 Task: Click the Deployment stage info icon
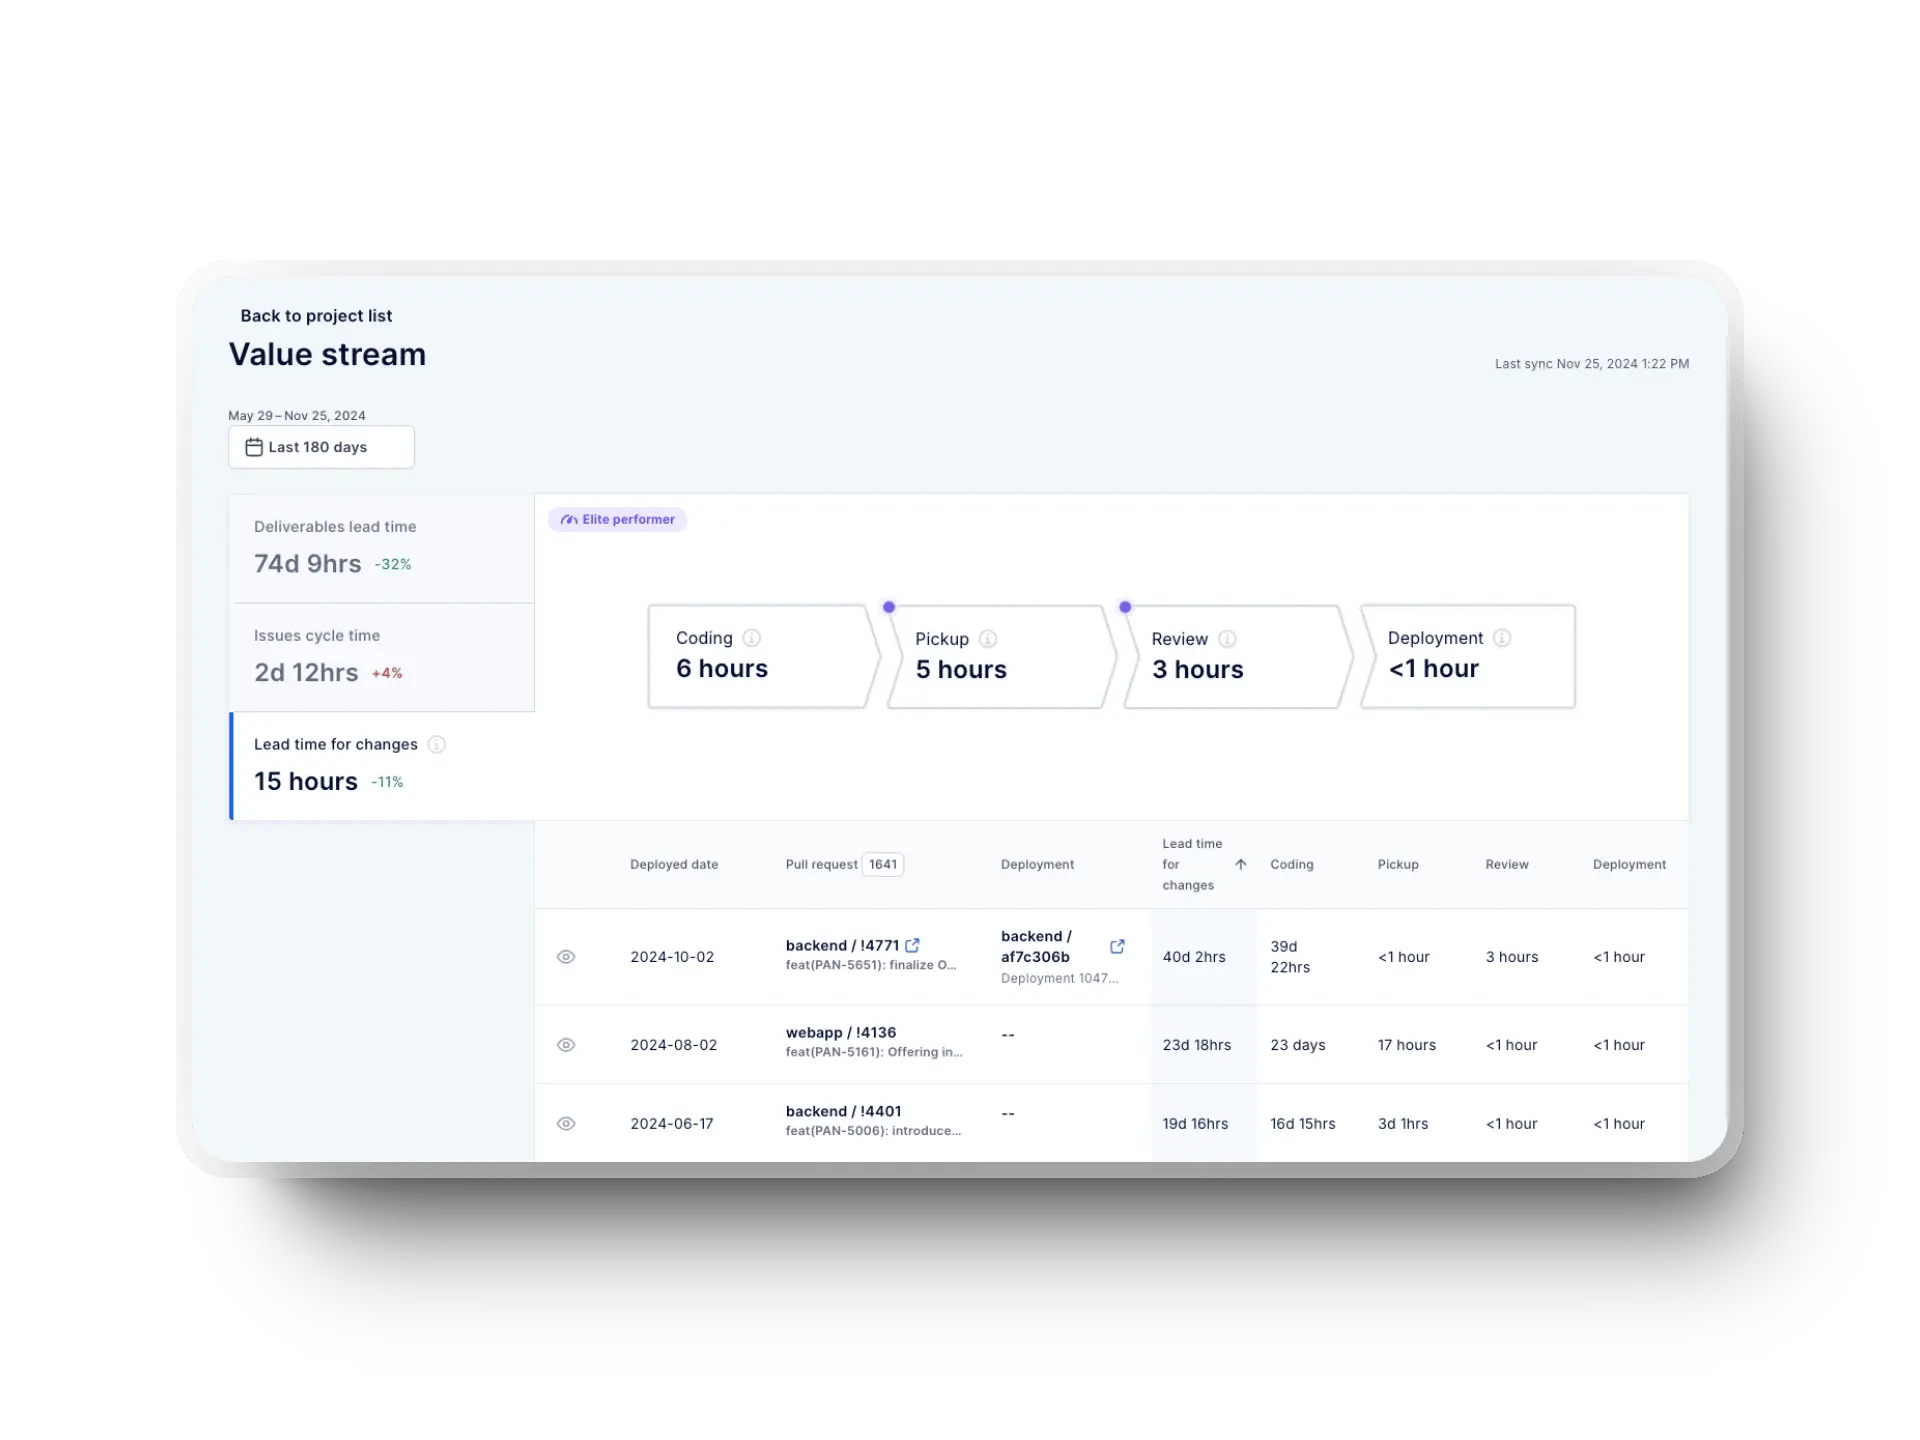click(x=1501, y=638)
